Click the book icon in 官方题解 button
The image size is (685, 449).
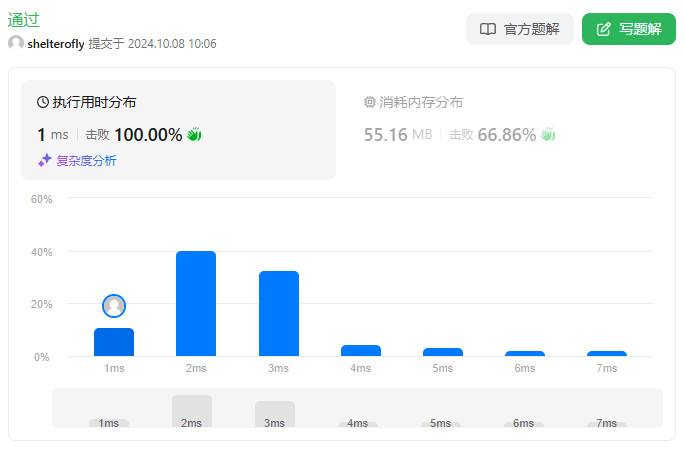[x=488, y=29]
